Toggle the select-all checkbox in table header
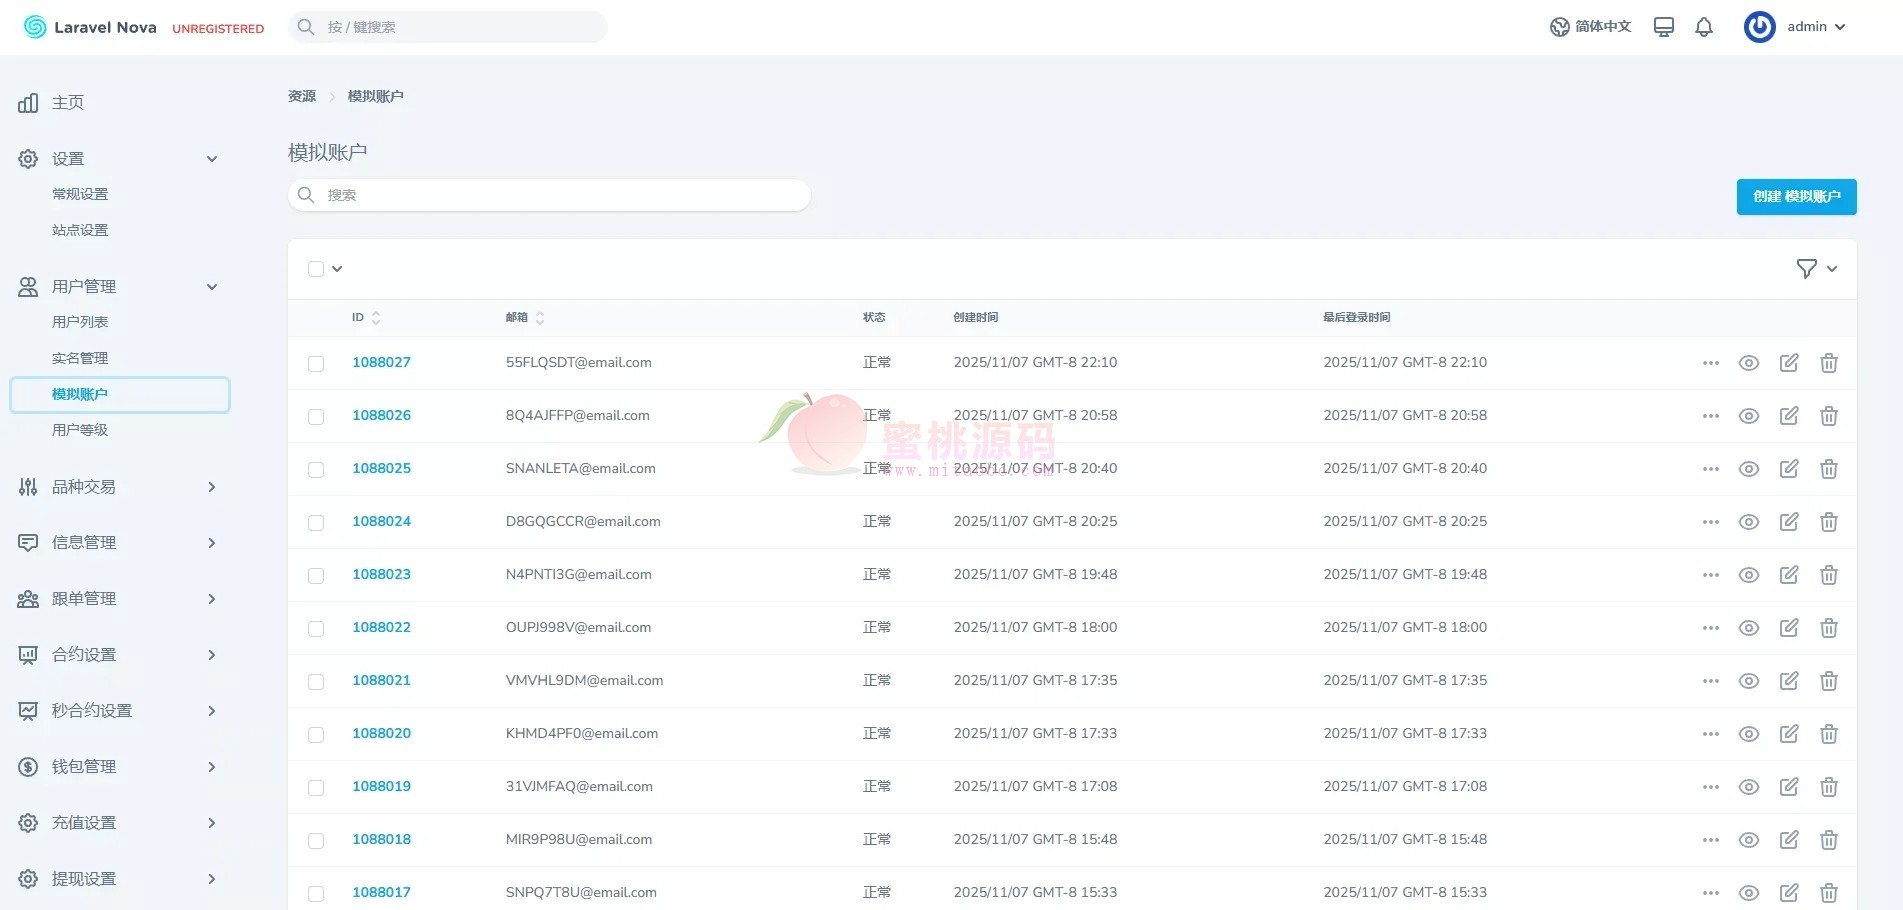 [316, 269]
